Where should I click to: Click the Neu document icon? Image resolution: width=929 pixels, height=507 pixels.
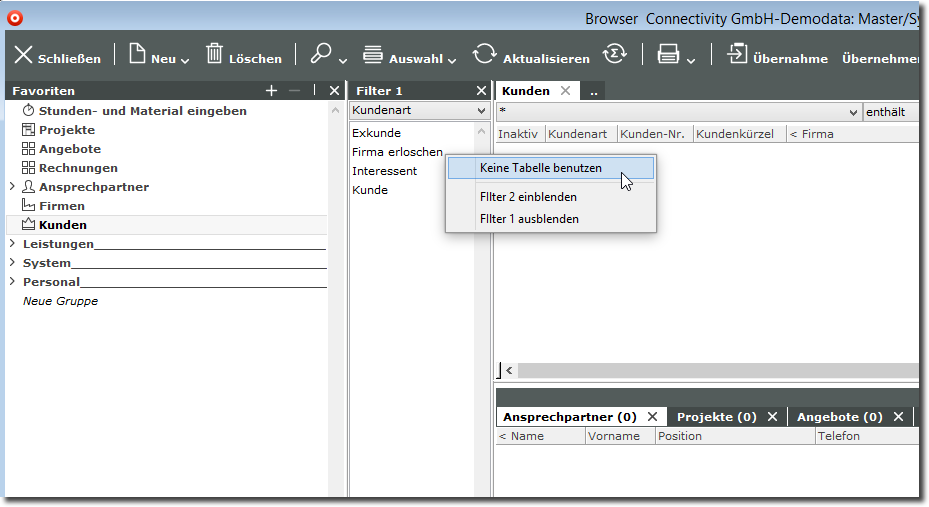[x=137, y=55]
